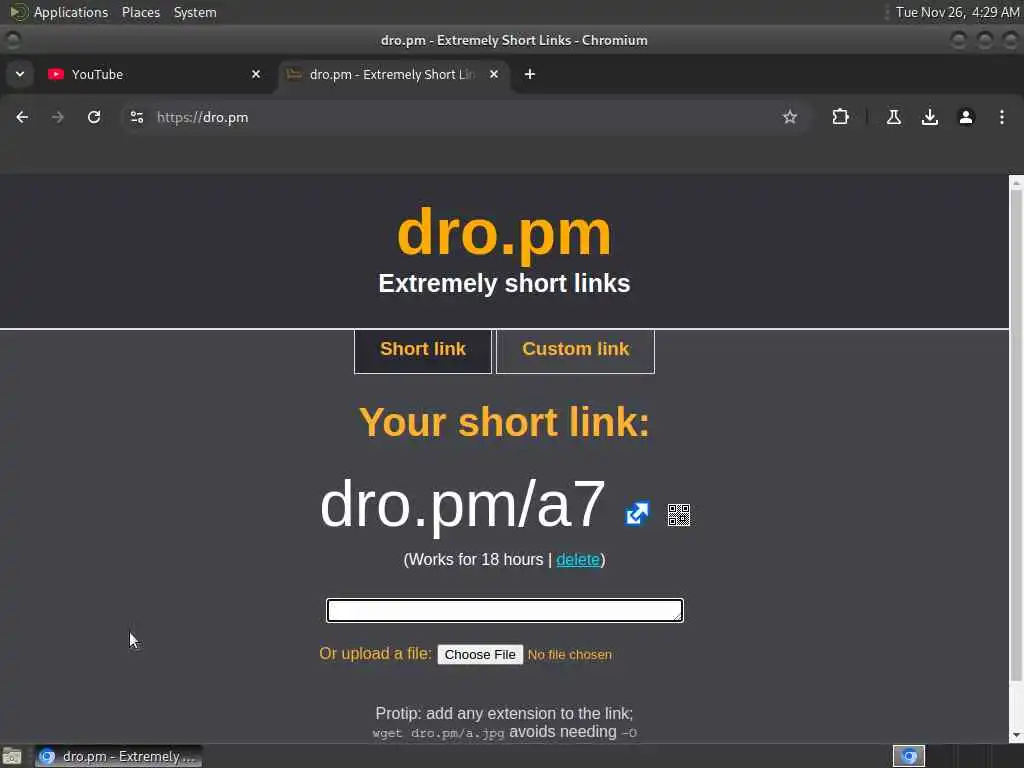Click the Choose File button
The width and height of the screenshot is (1024, 768).
tap(480, 654)
